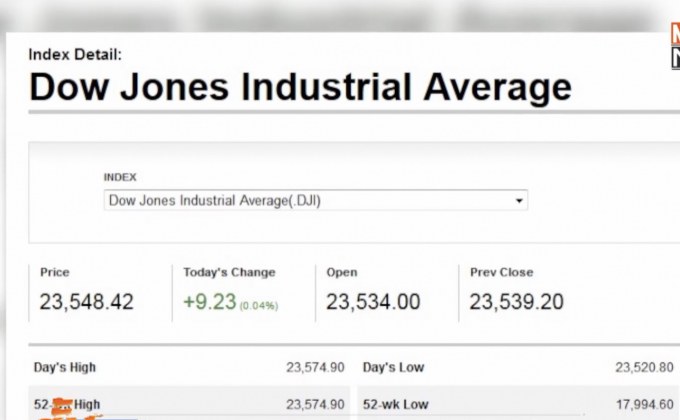Screen dimensions: 680x420
Task: Click the (0.04%) percent change text
Action: tap(258, 304)
